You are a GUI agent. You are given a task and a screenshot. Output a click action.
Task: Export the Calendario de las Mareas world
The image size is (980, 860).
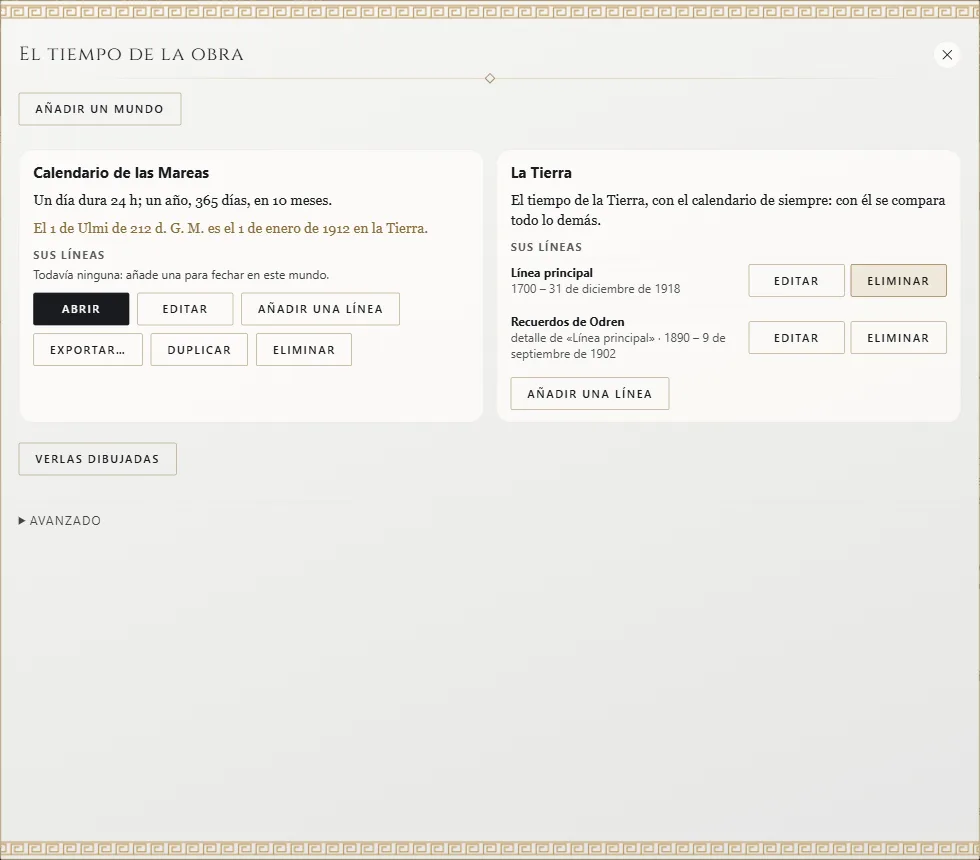click(88, 349)
